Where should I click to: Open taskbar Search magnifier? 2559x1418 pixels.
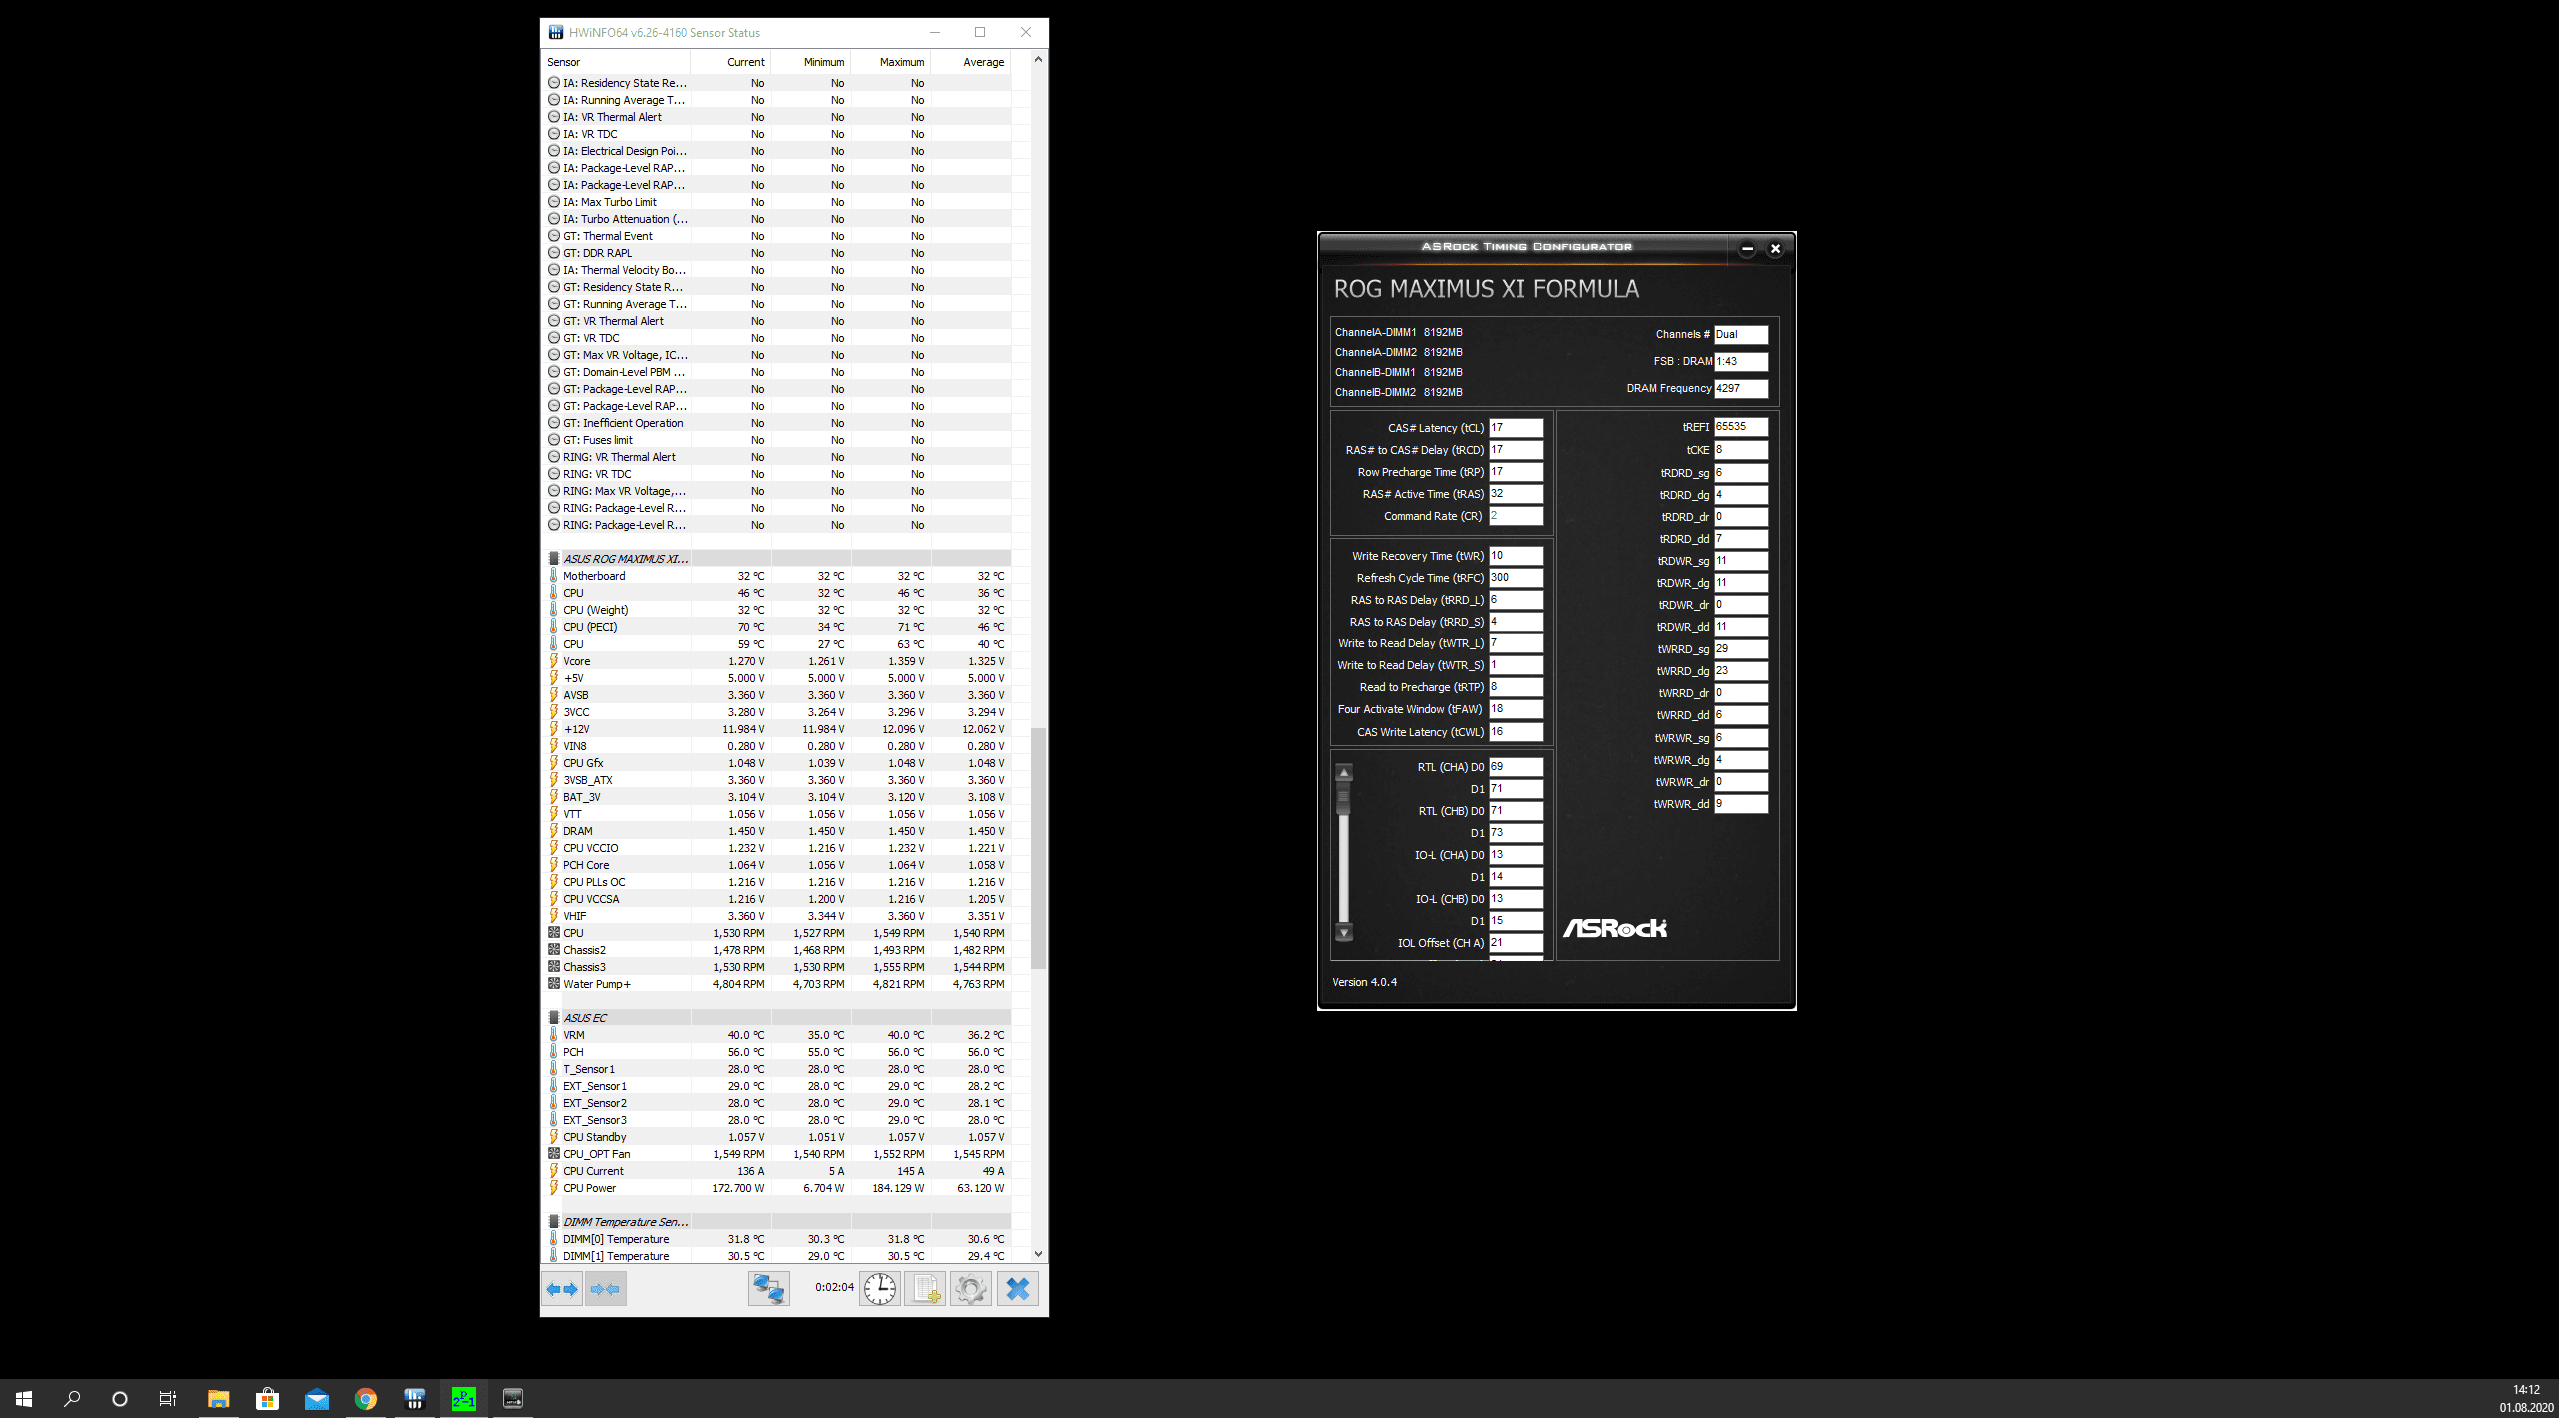click(72, 1399)
